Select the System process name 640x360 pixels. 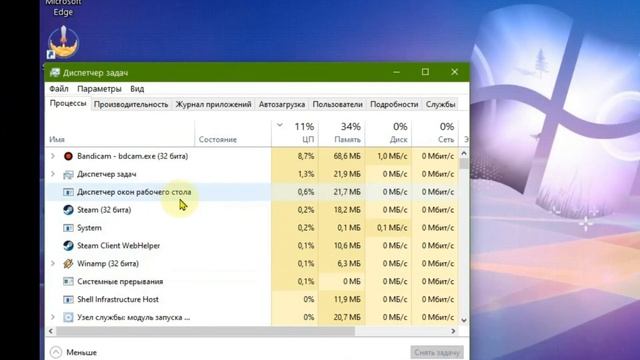pos(89,228)
